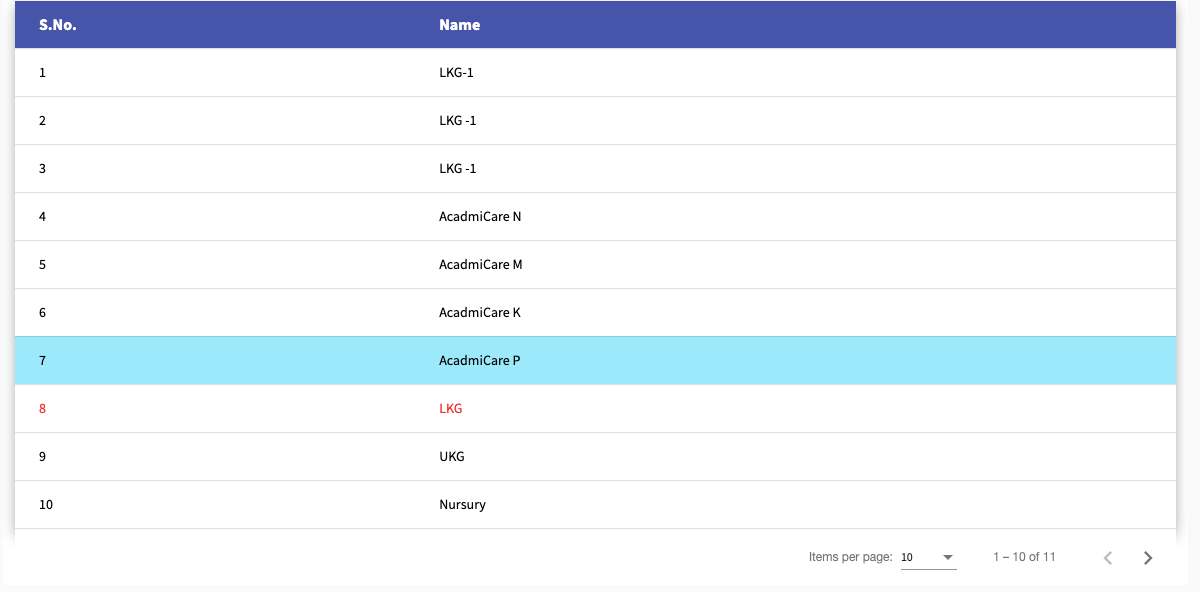Viewport: 1200px width, 592px height.
Task: Click the UKG row
Action: pyautogui.click(x=451, y=456)
